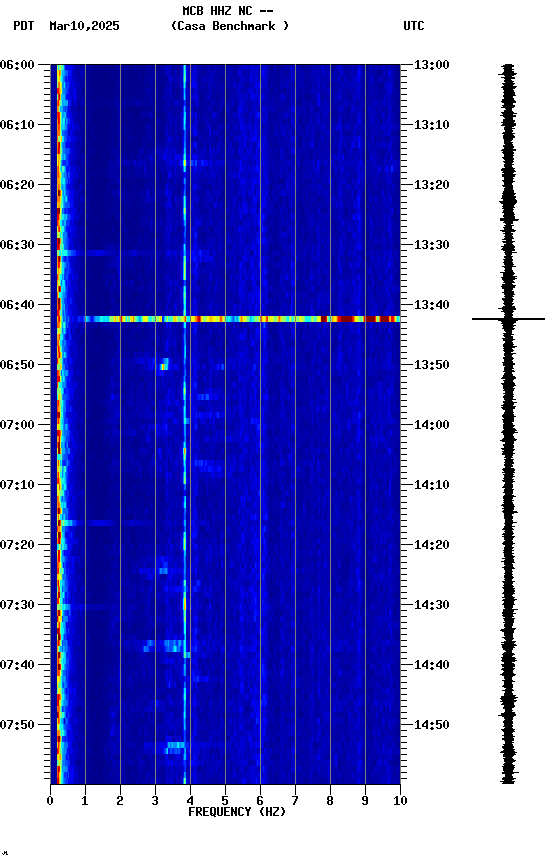Click the '13:00' UTC time label

432,65
